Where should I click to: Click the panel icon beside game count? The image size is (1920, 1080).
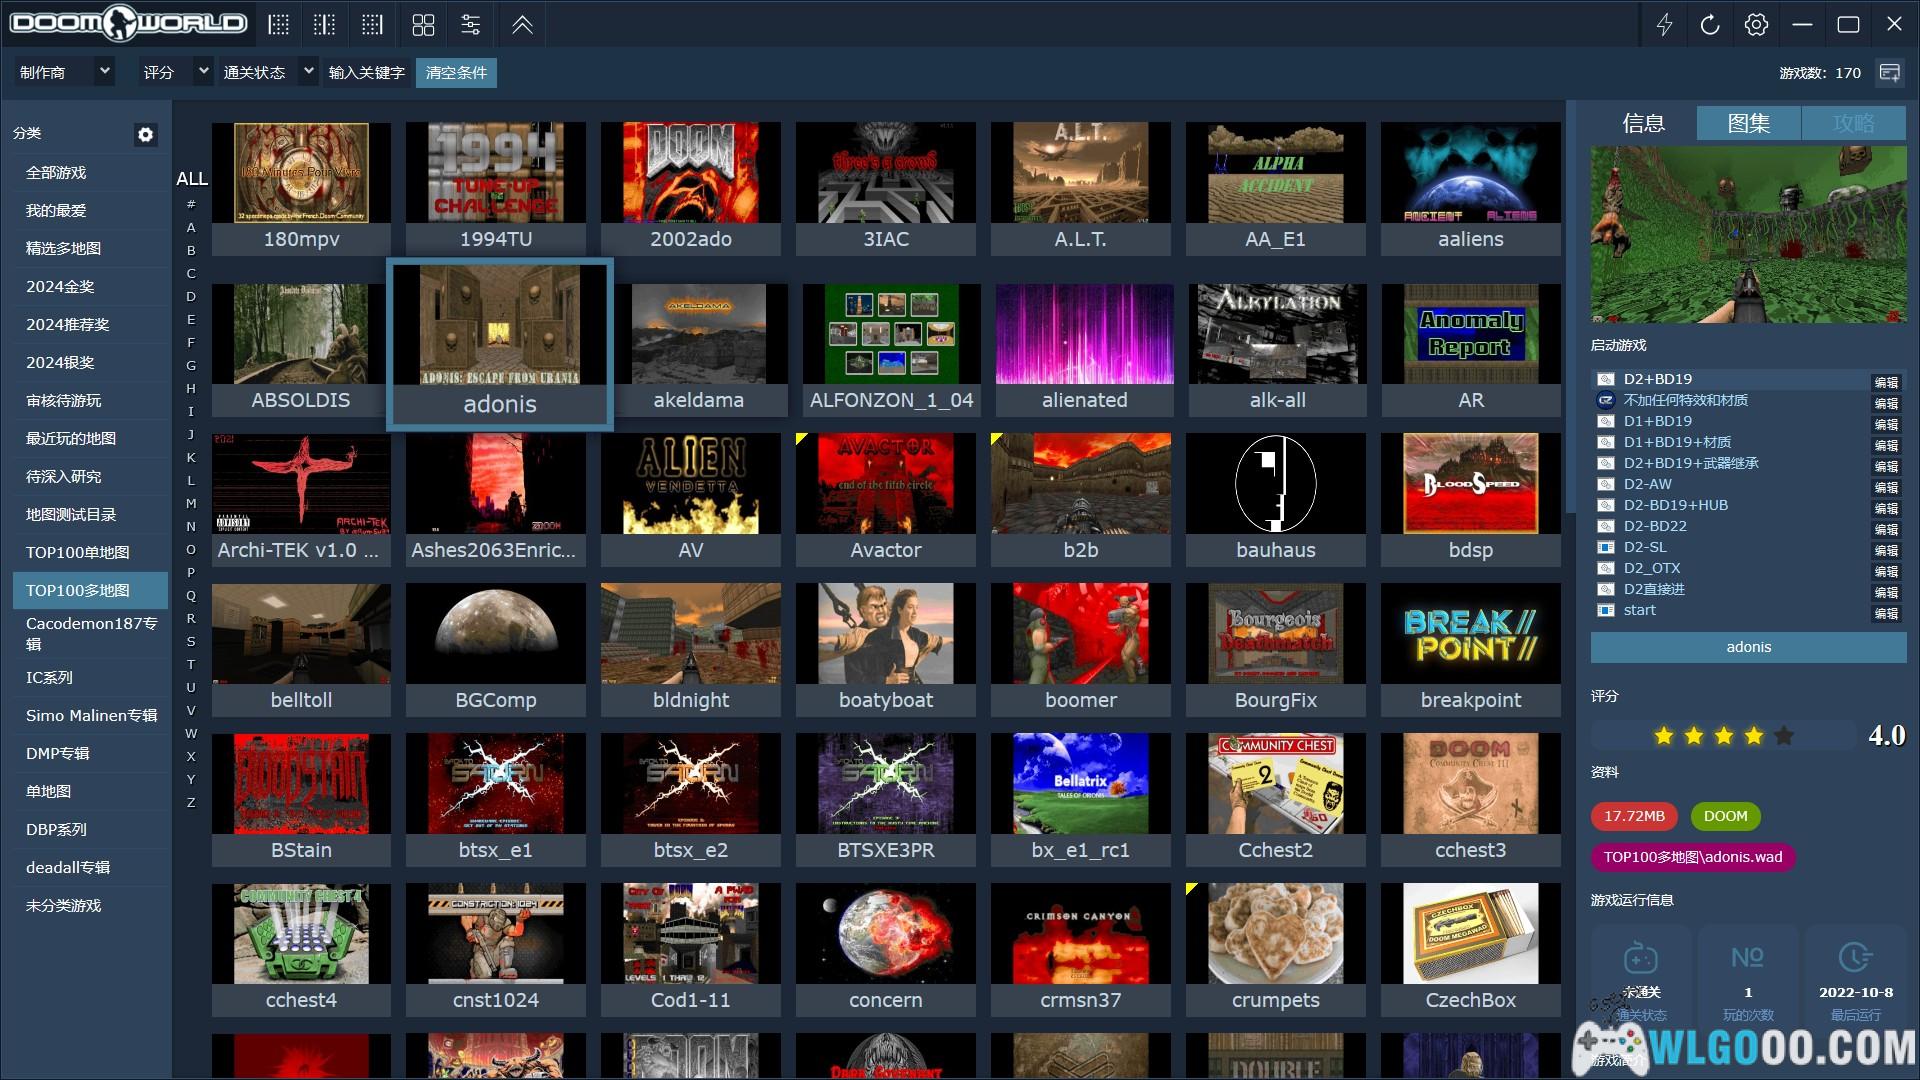[x=1889, y=73]
